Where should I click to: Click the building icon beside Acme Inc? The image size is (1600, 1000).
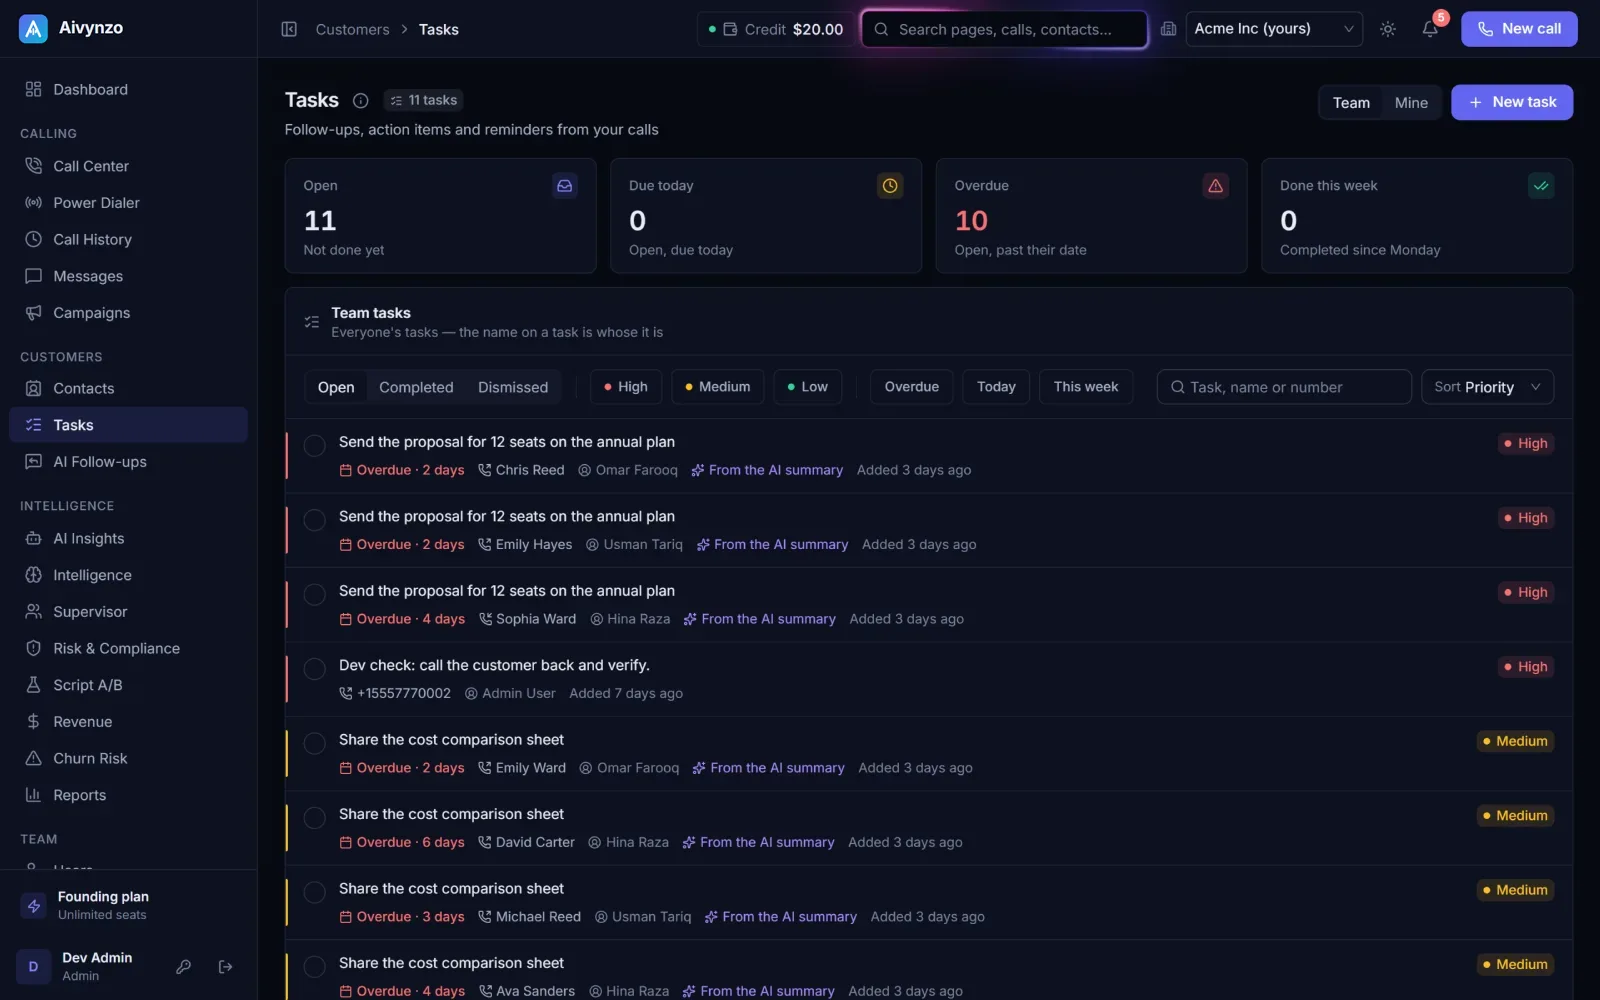click(1168, 29)
